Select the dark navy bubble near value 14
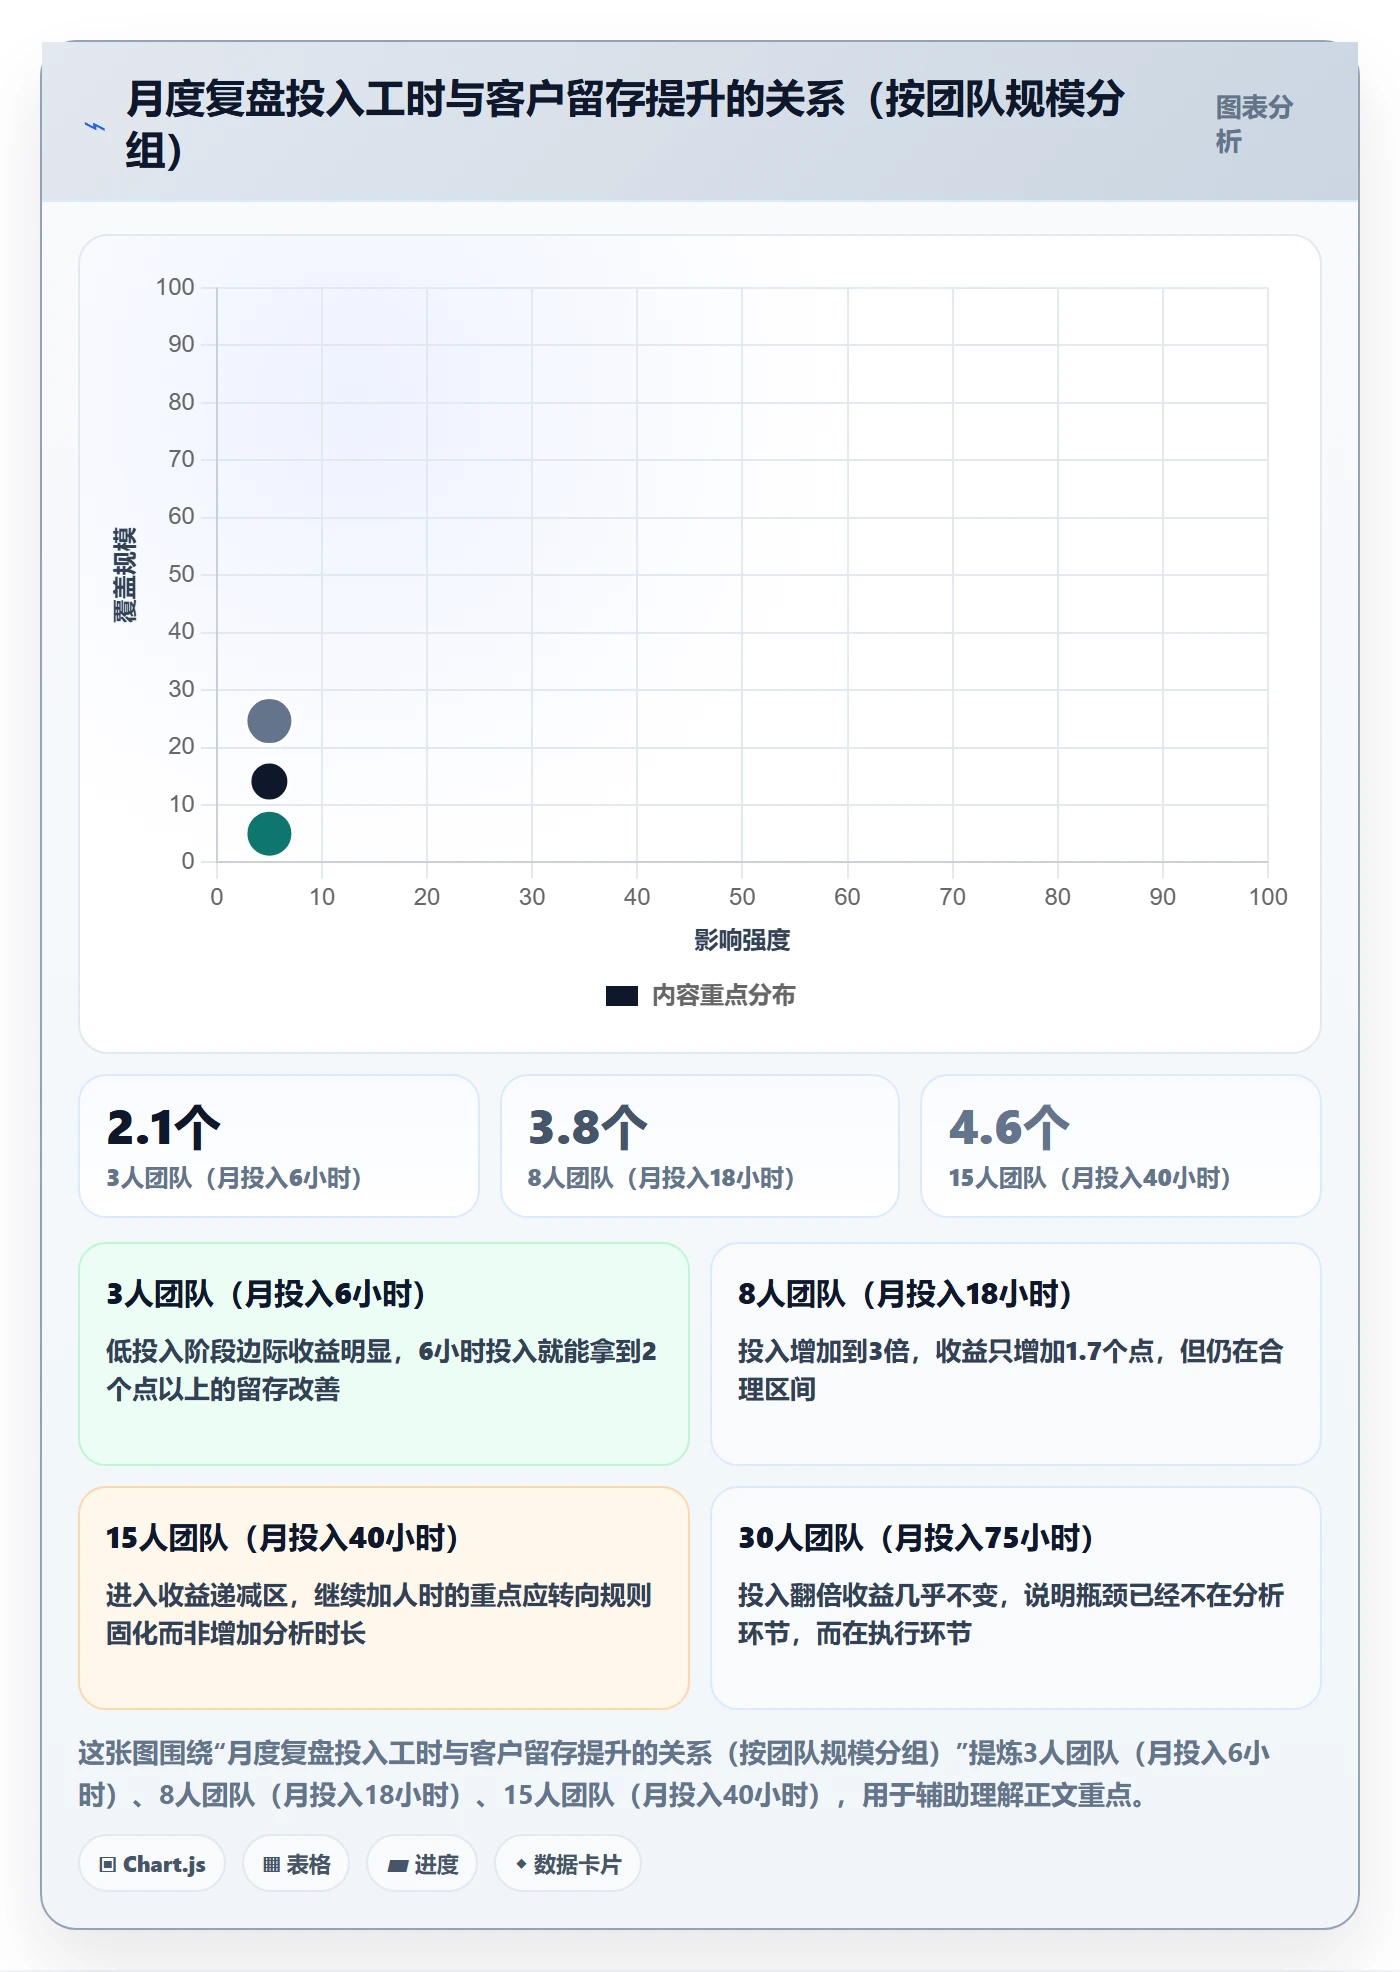This screenshot has height=1972, width=1400. click(x=269, y=781)
